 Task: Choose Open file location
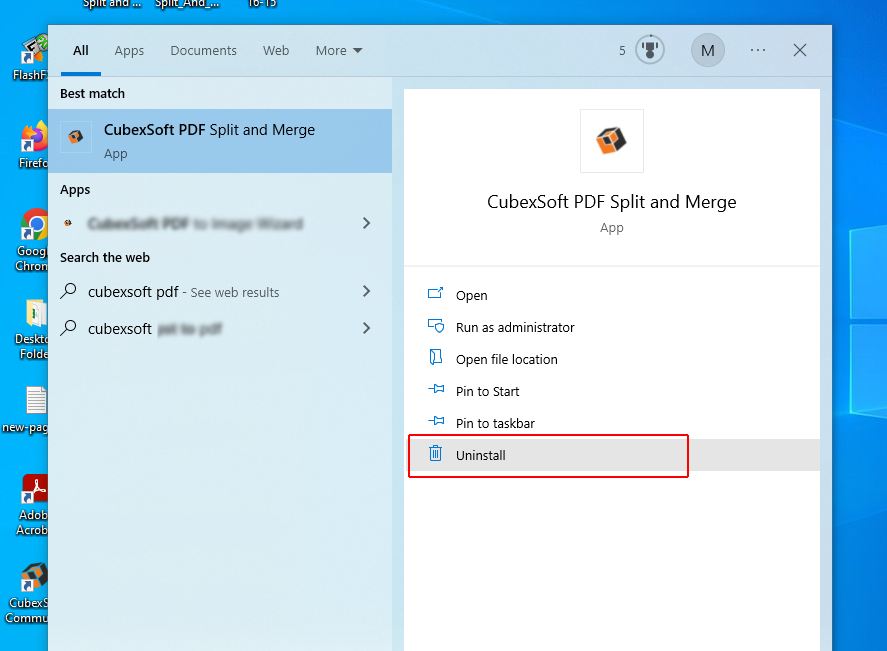click(x=614, y=359)
